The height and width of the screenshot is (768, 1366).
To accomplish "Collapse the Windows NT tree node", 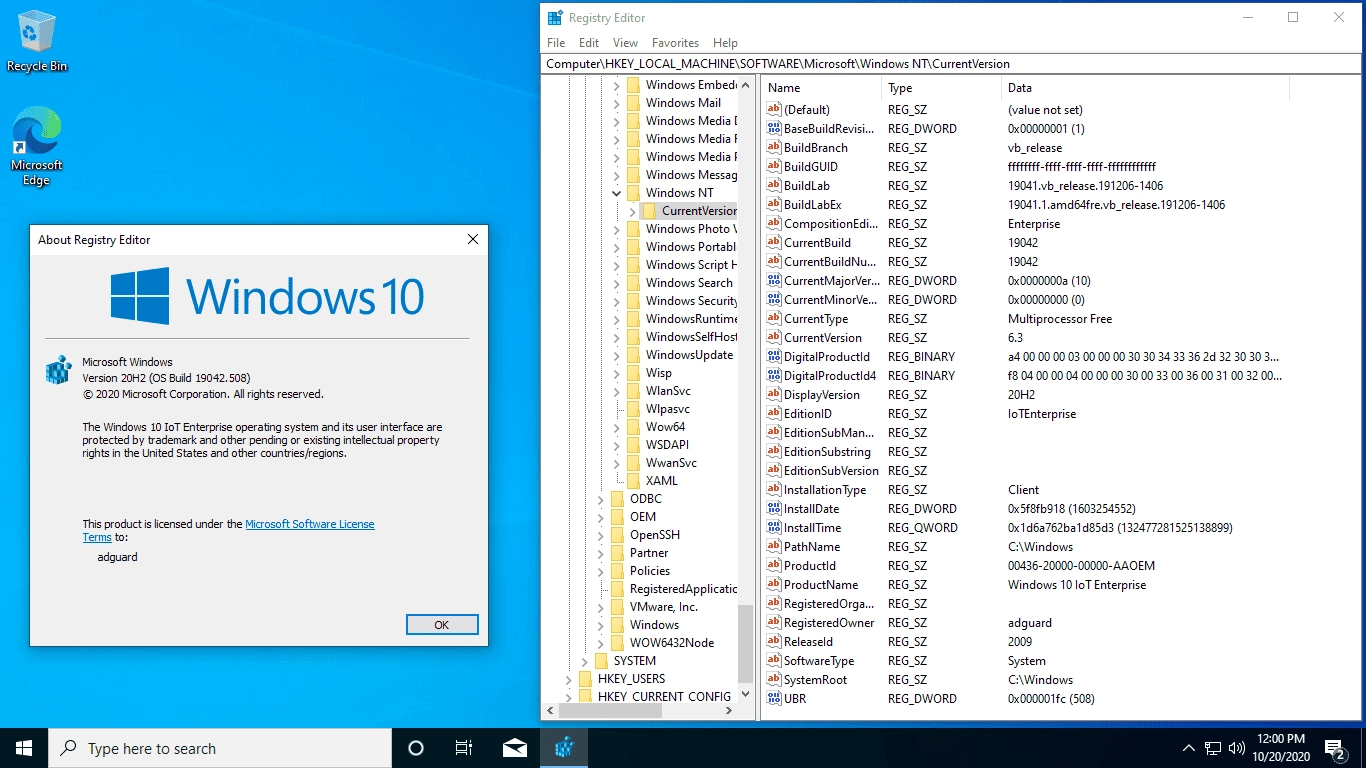I will click(x=617, y=193).
